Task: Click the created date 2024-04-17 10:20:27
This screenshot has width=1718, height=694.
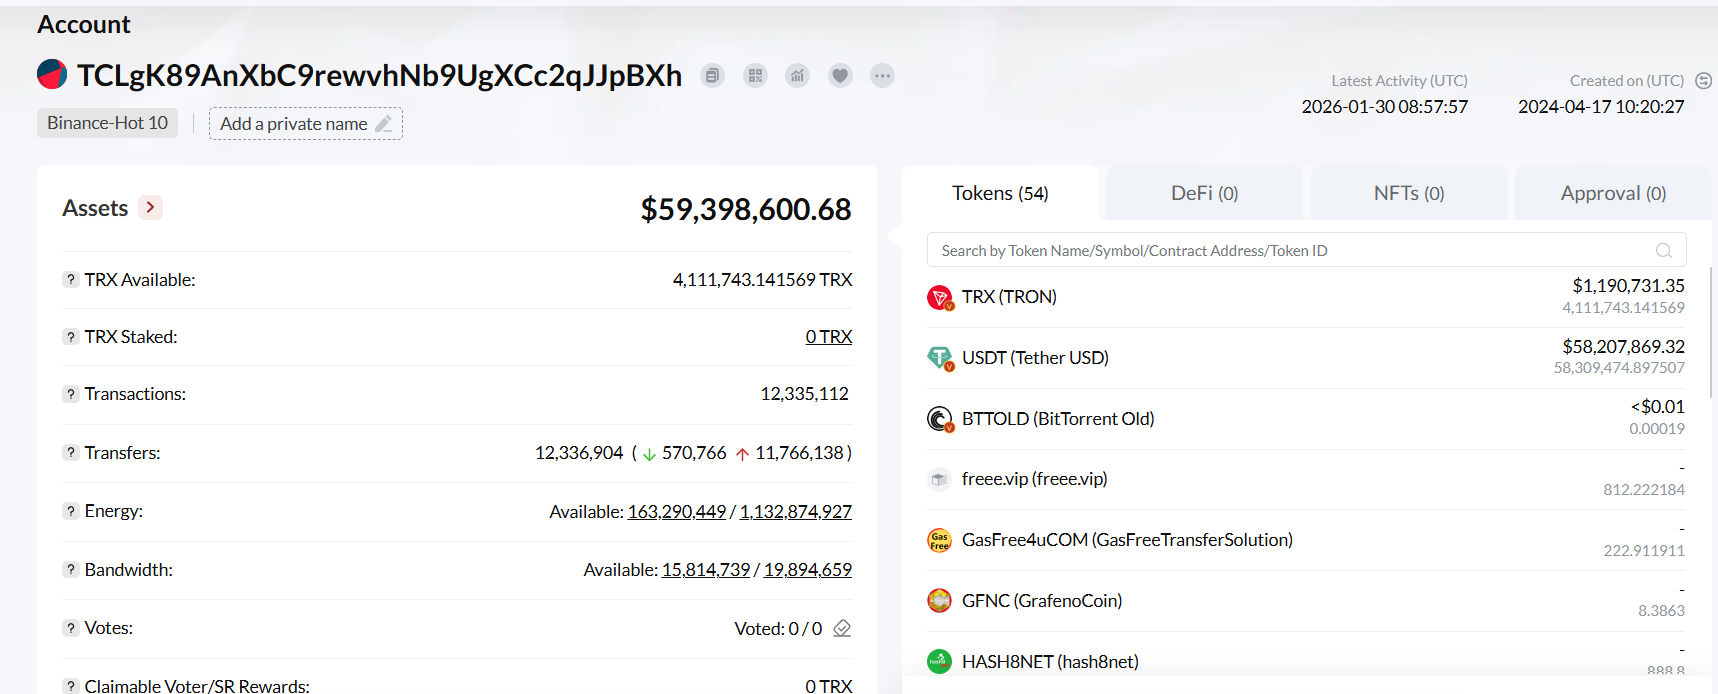Action: [x=1601, y=107]
